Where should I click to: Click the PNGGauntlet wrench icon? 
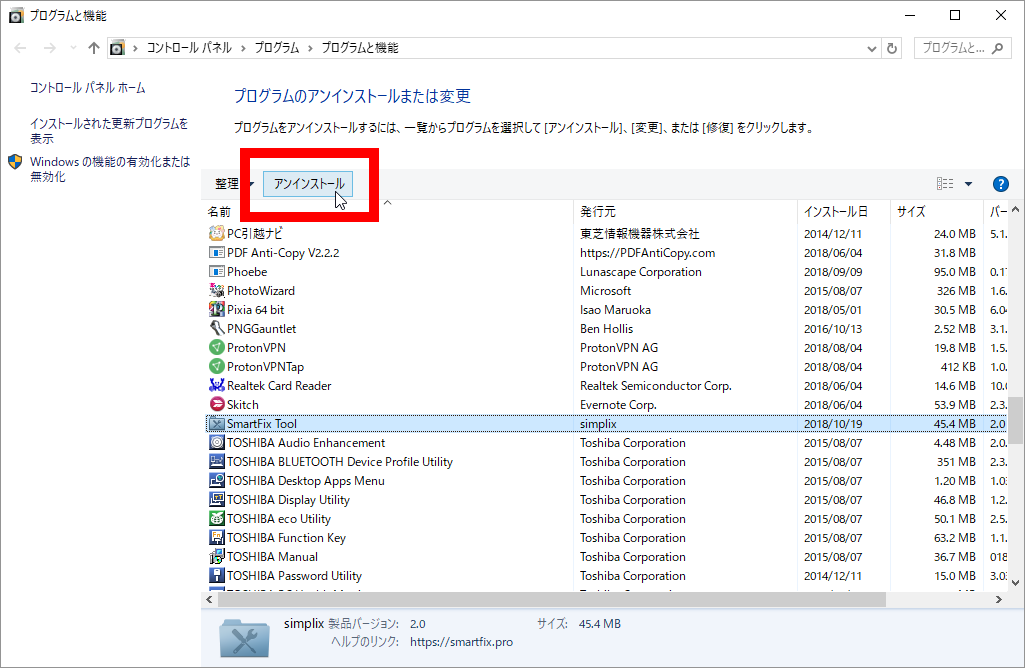[216, 328]
